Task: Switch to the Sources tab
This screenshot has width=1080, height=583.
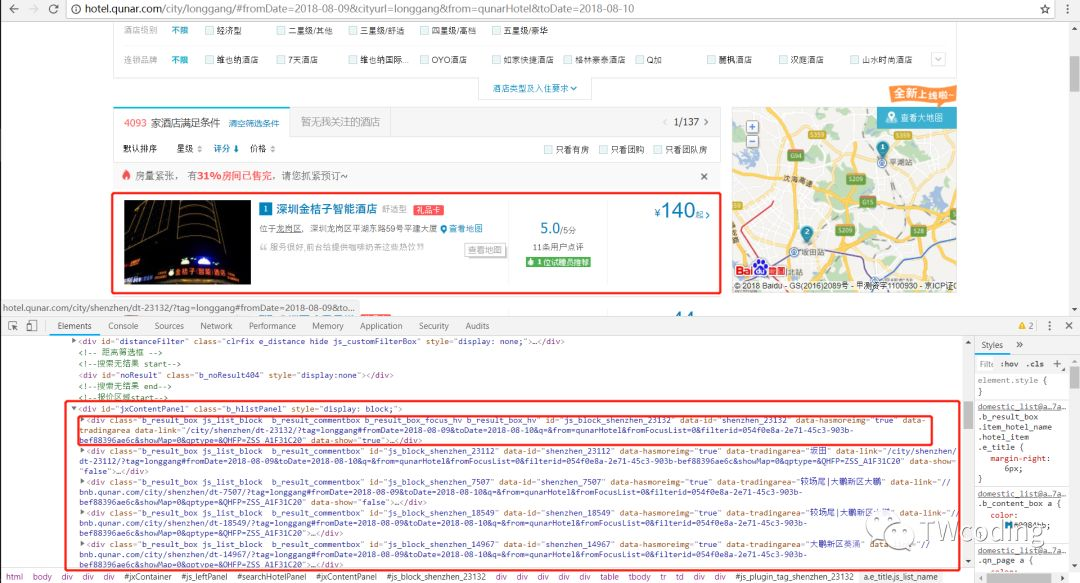Action: pyautogui.click(x=169, y=326)
